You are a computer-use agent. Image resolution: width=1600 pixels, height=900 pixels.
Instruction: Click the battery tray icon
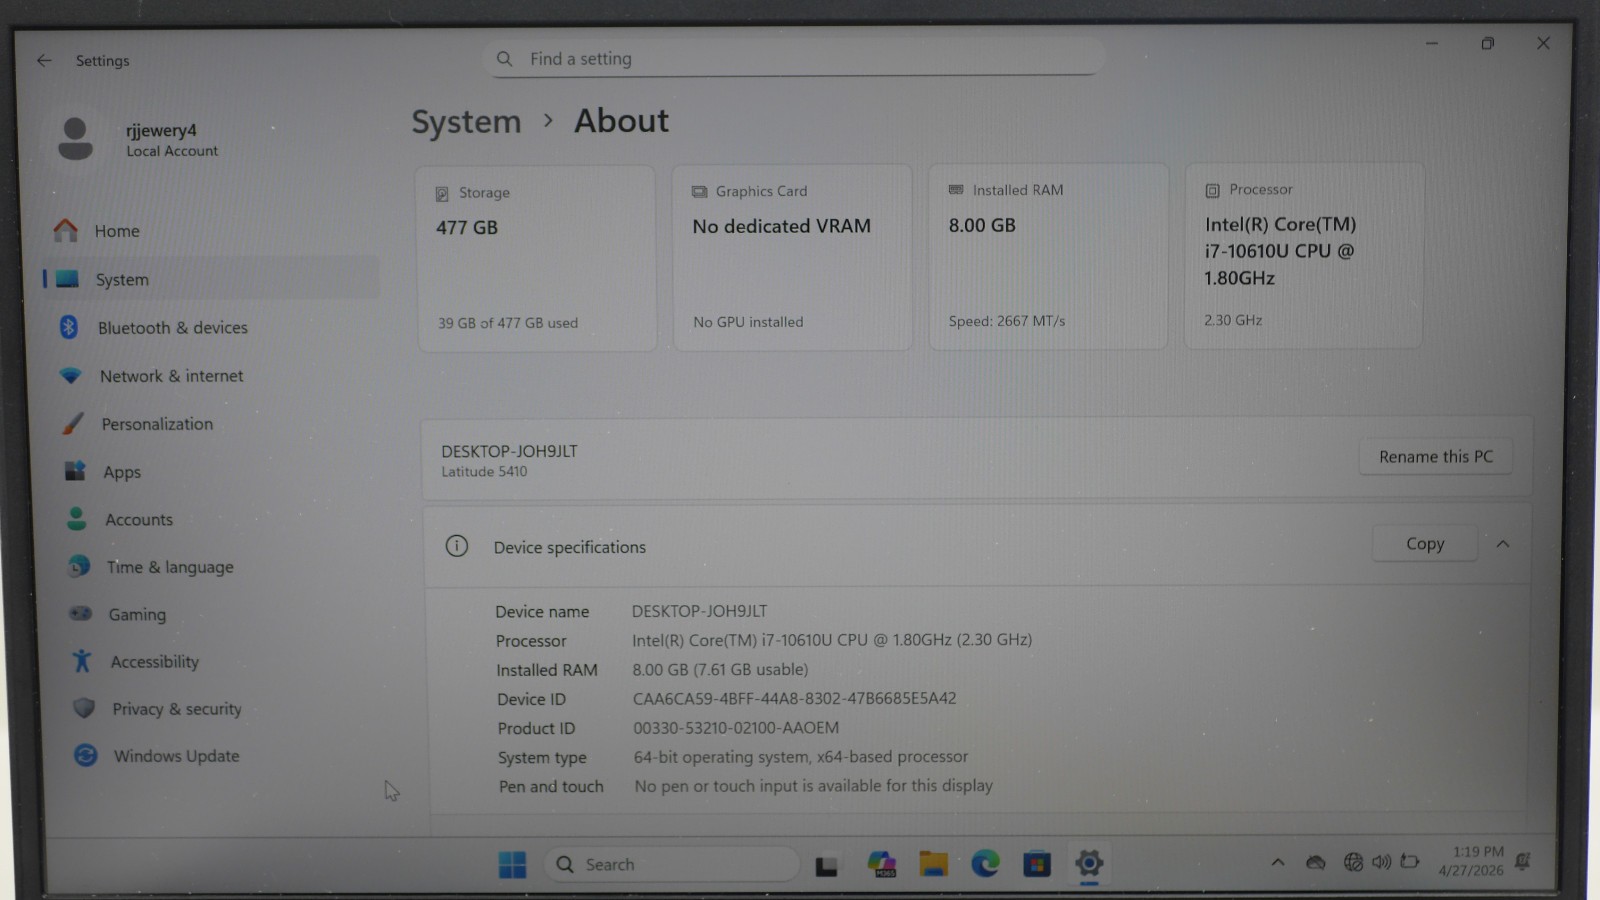tap(1410, 861)
